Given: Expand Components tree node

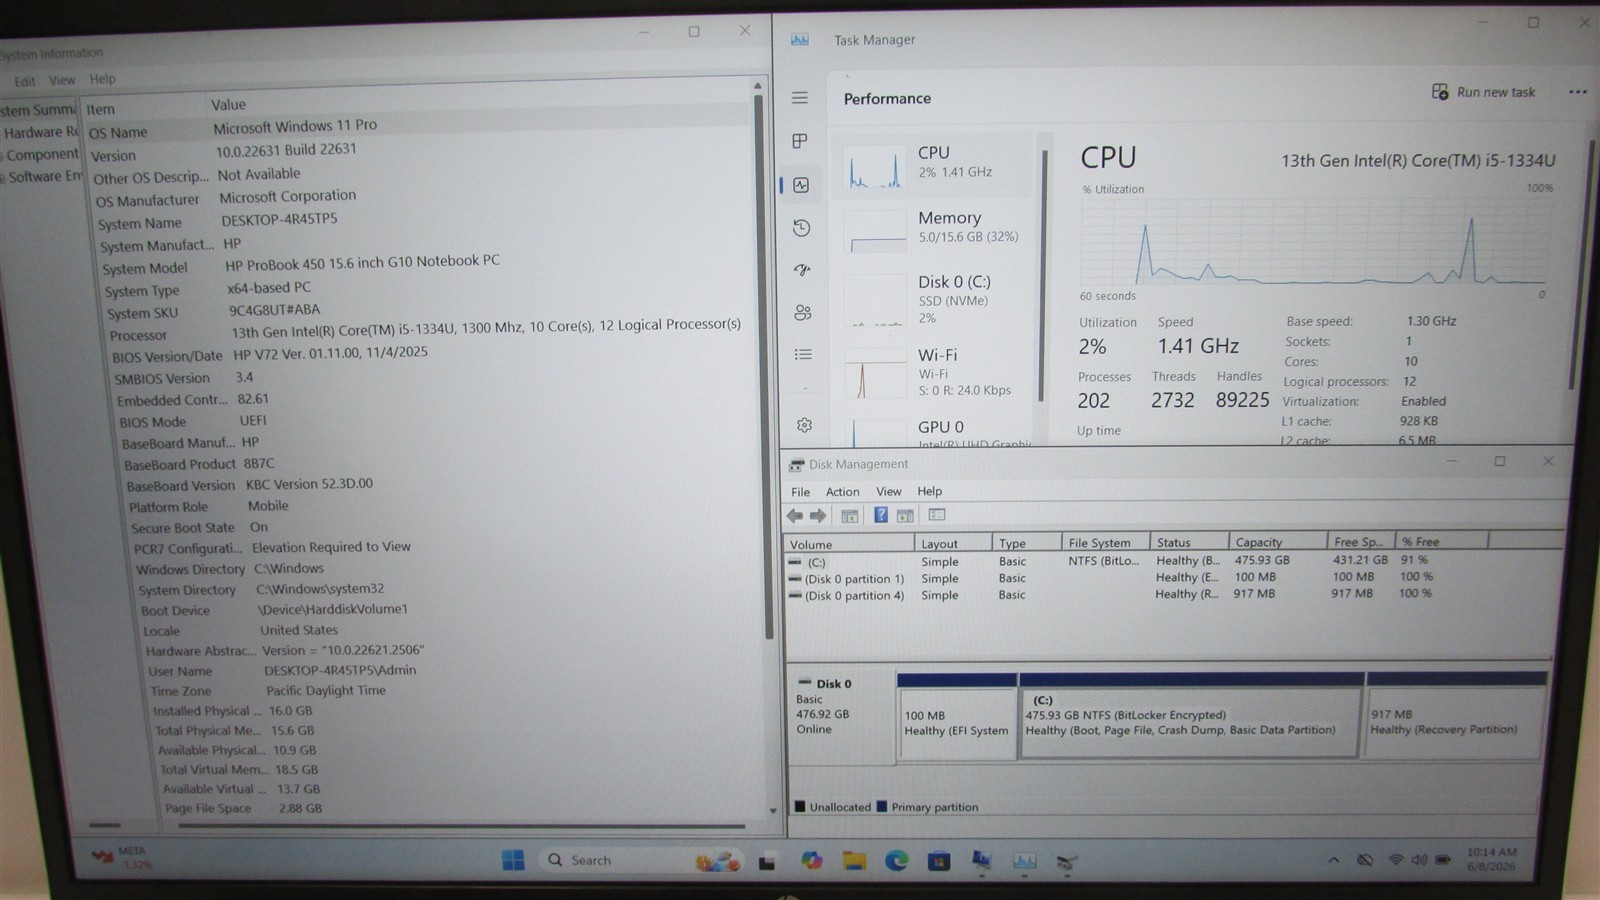Looking at the screenshot, I should 40,154.
